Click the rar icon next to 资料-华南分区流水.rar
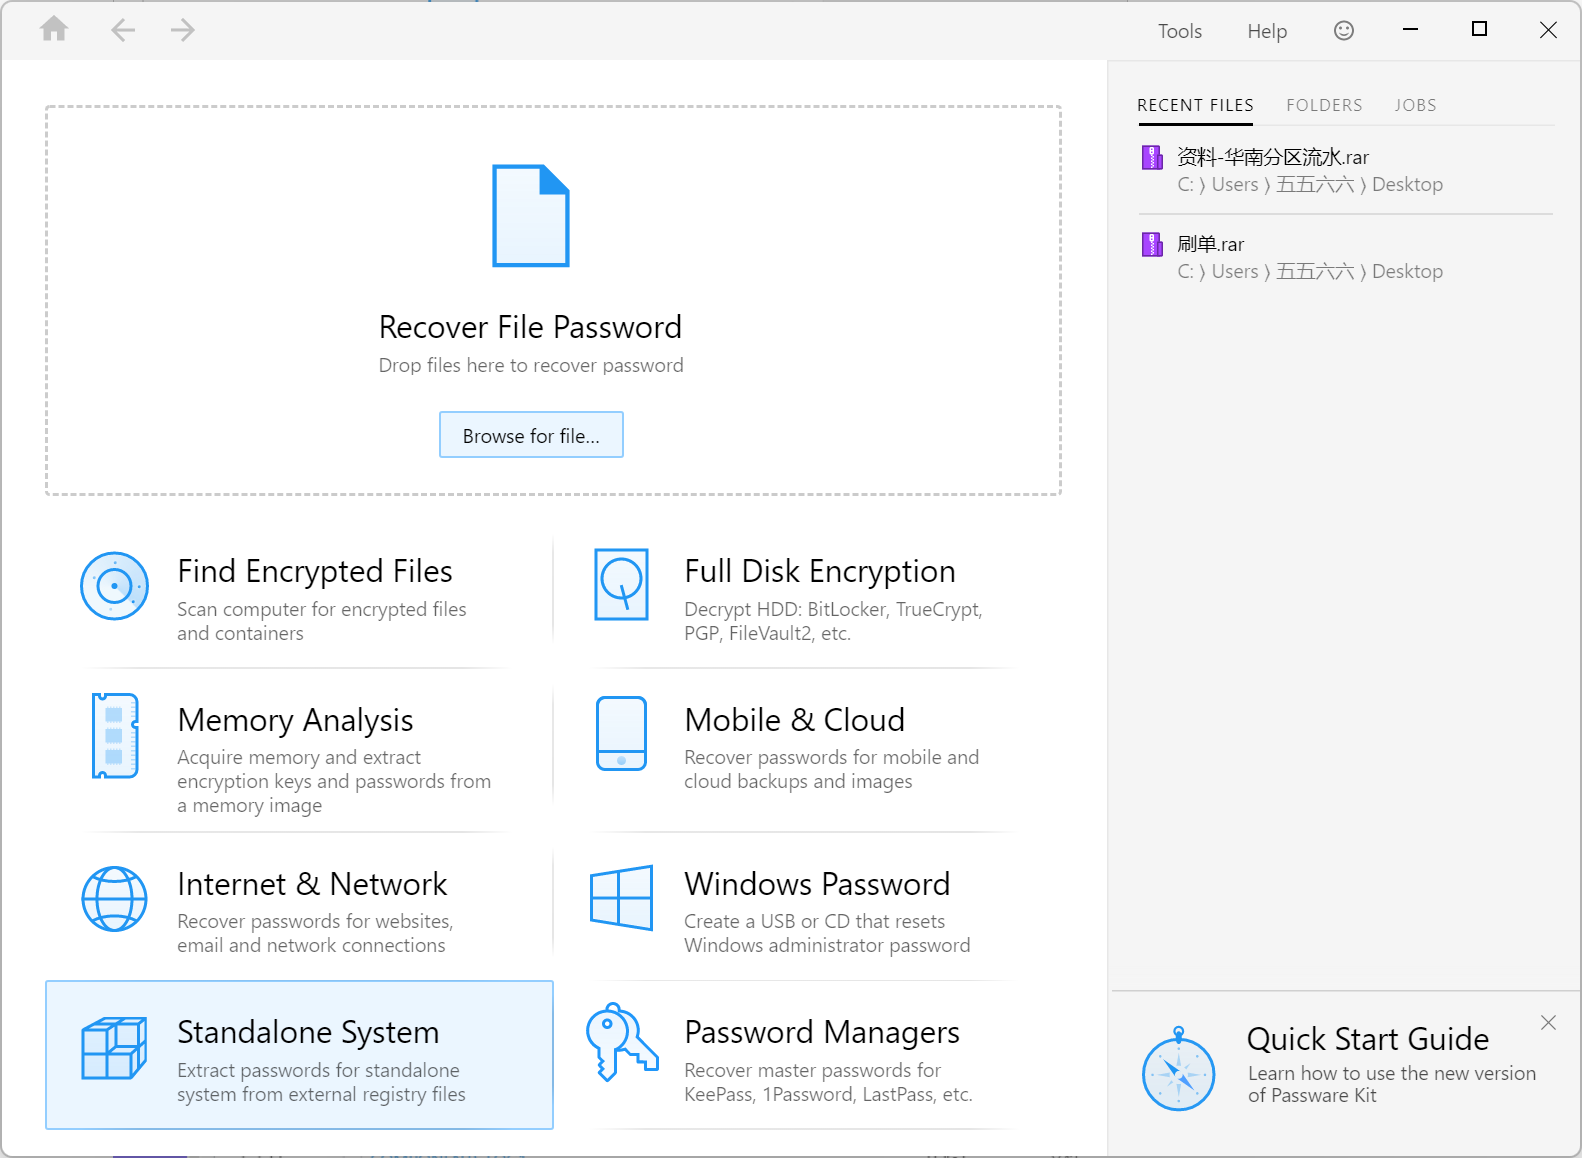 tap(1152, 157)
